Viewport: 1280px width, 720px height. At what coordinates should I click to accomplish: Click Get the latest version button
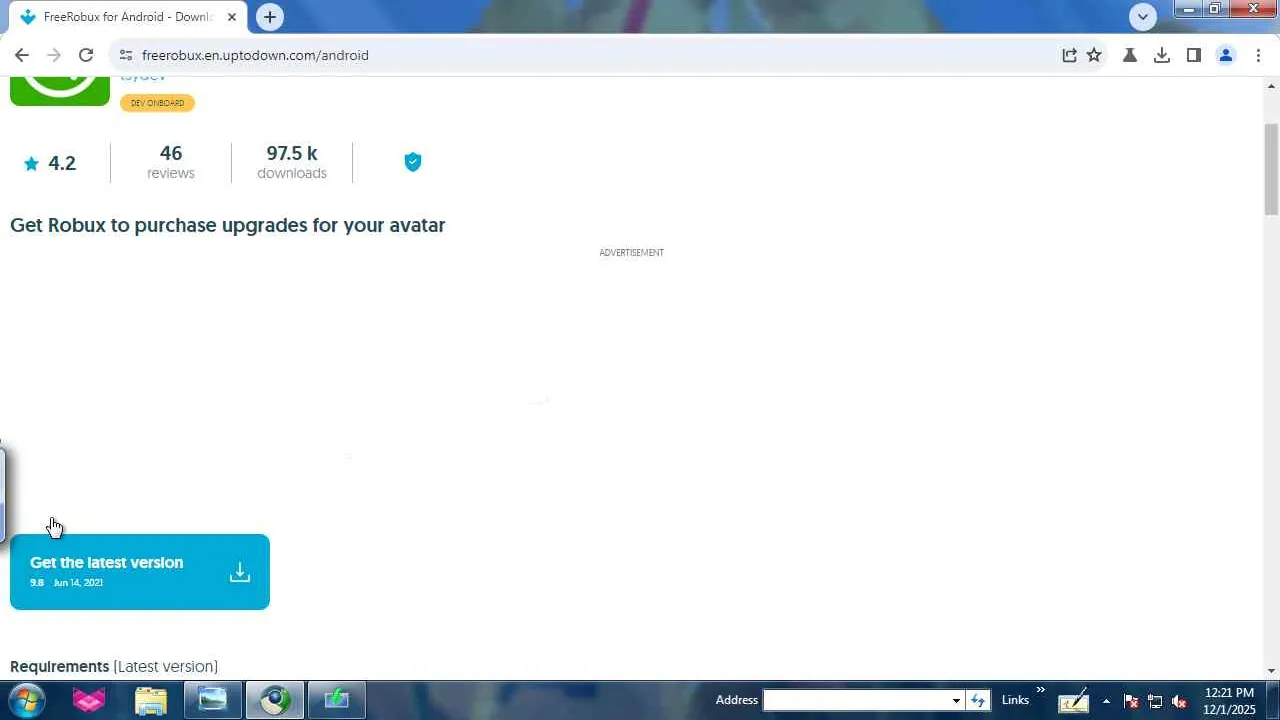click(140, 572)
